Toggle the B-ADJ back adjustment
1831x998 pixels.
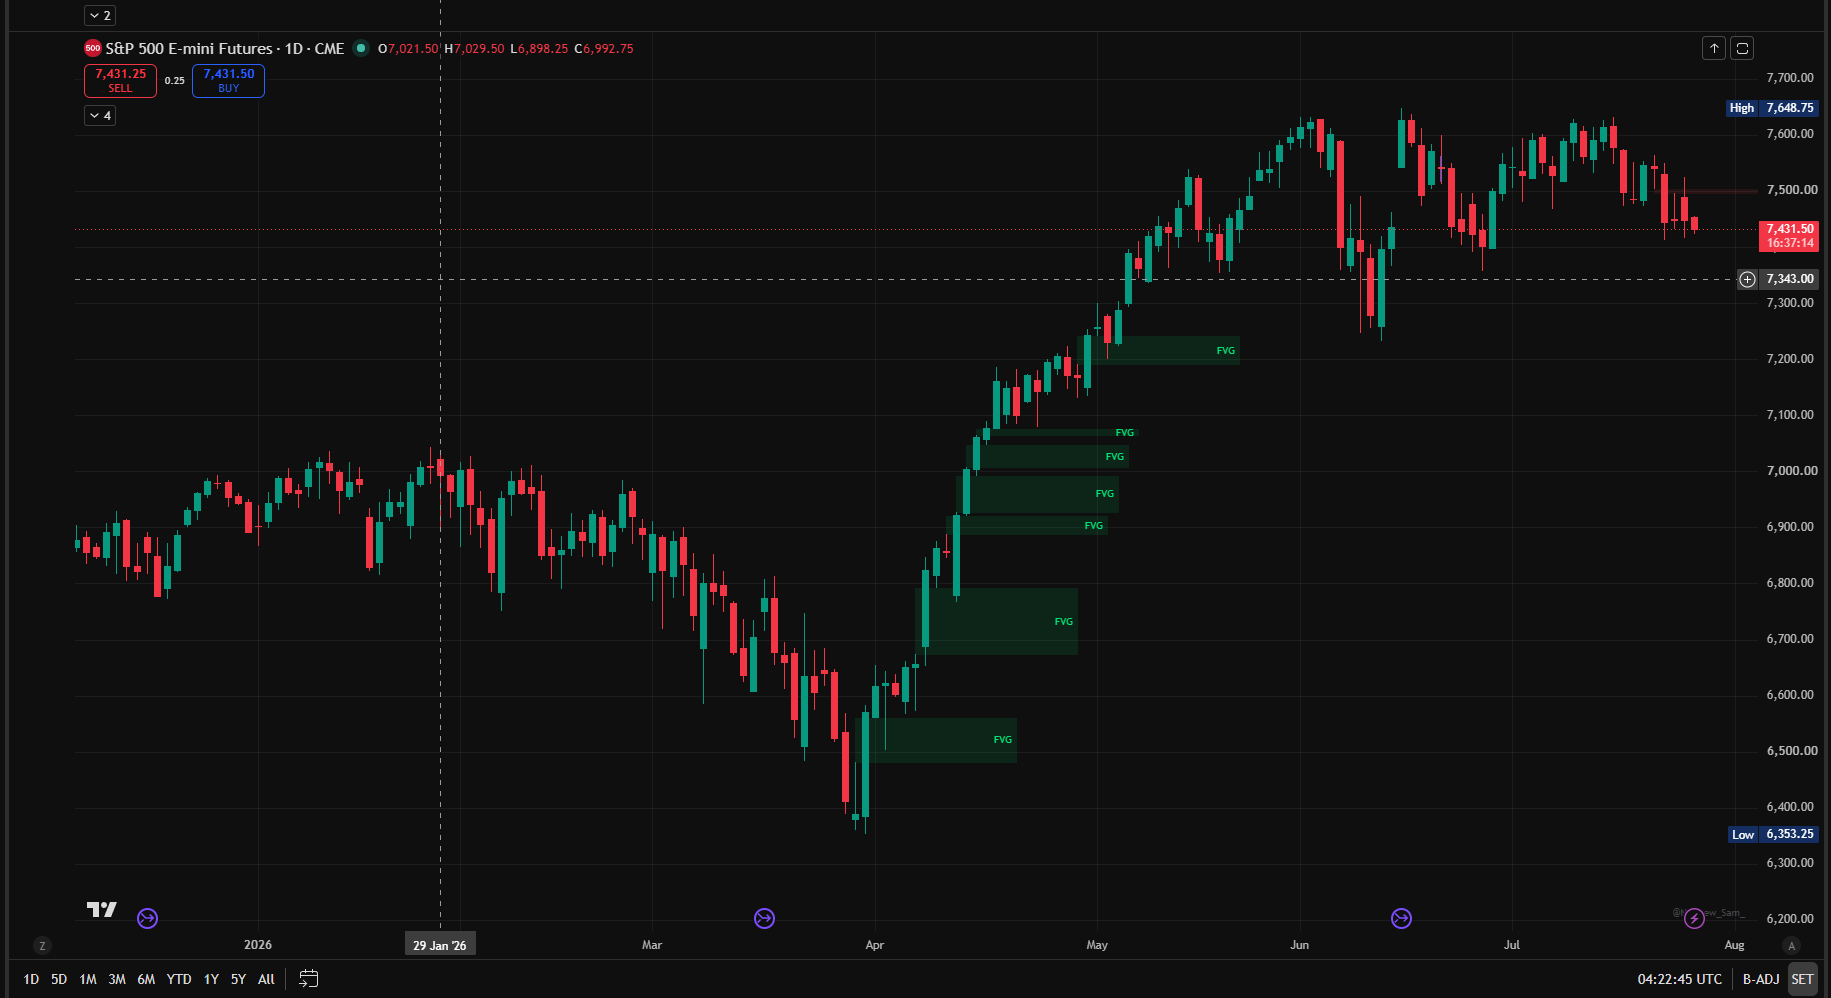pyautogui.click(x=1761, y=979)
